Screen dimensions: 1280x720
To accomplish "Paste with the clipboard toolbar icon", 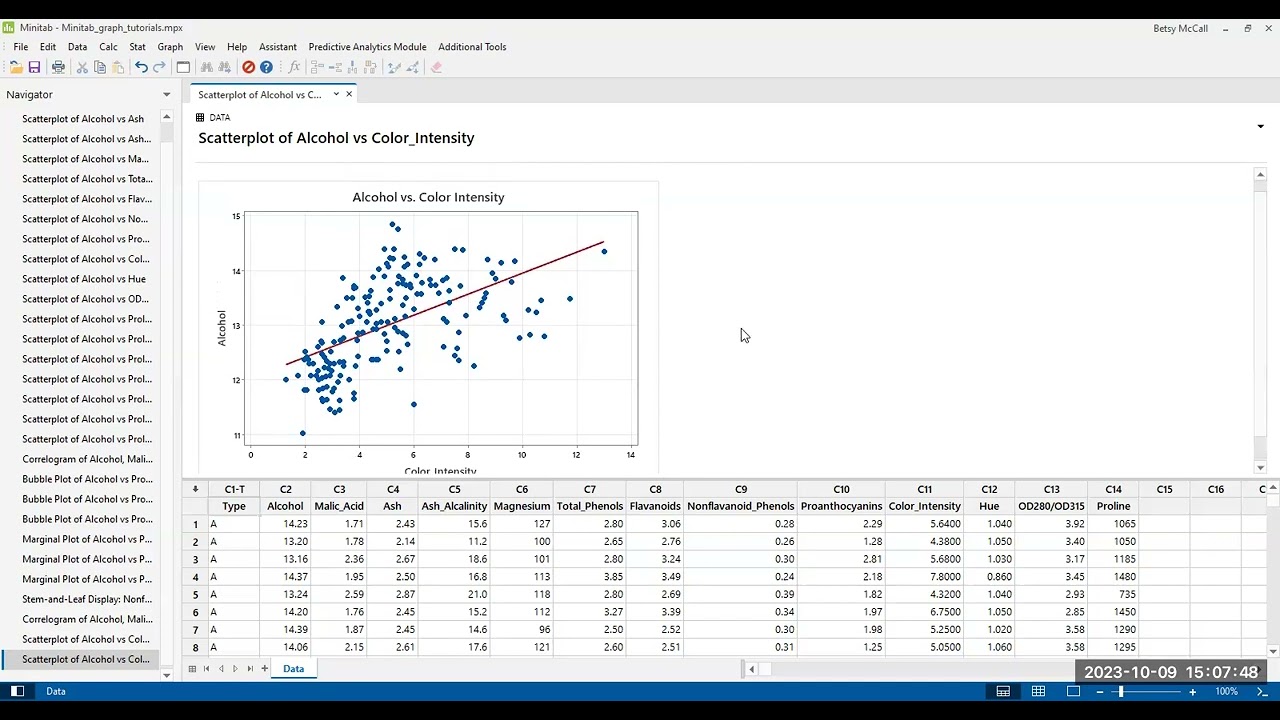I will point(117,67).
